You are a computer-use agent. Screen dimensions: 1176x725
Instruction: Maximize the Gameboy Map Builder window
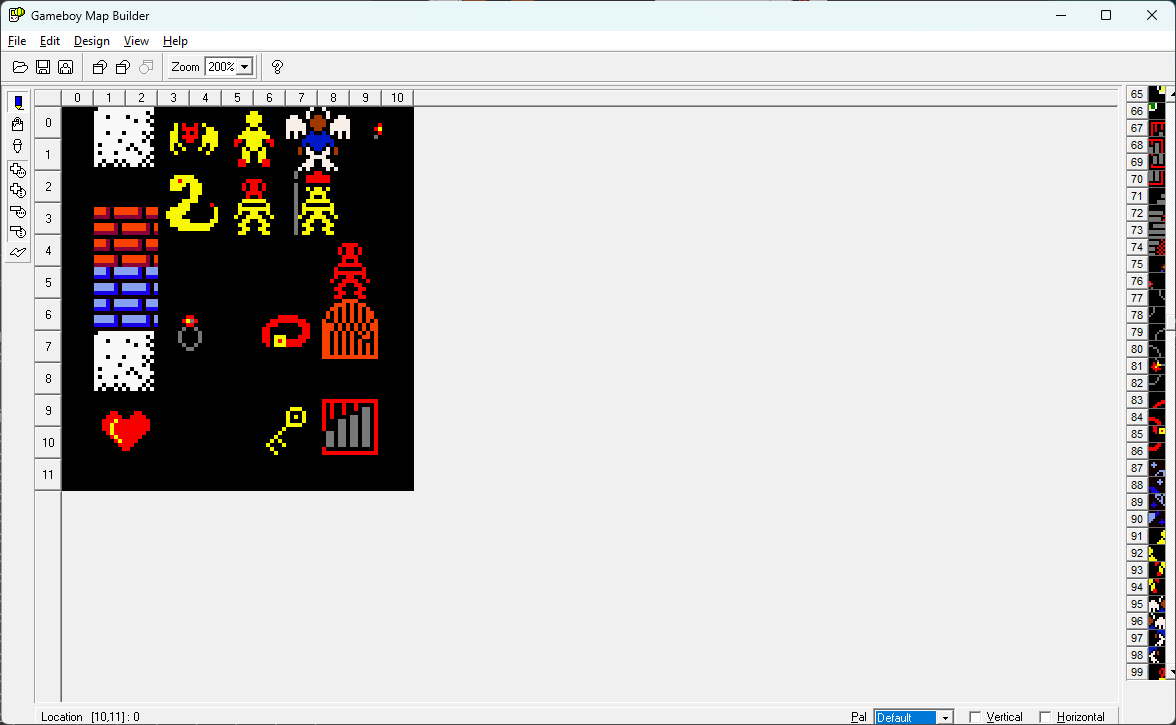coord(1106,15)
